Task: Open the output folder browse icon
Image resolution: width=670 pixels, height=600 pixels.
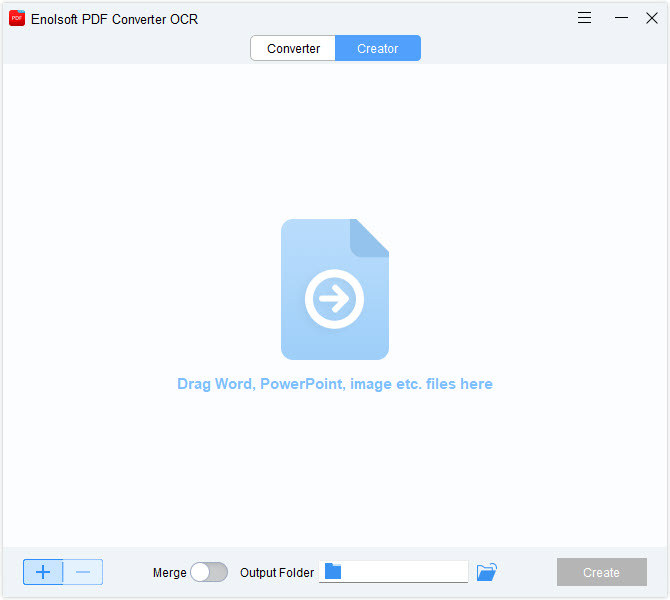Action: tap(487, 572)
